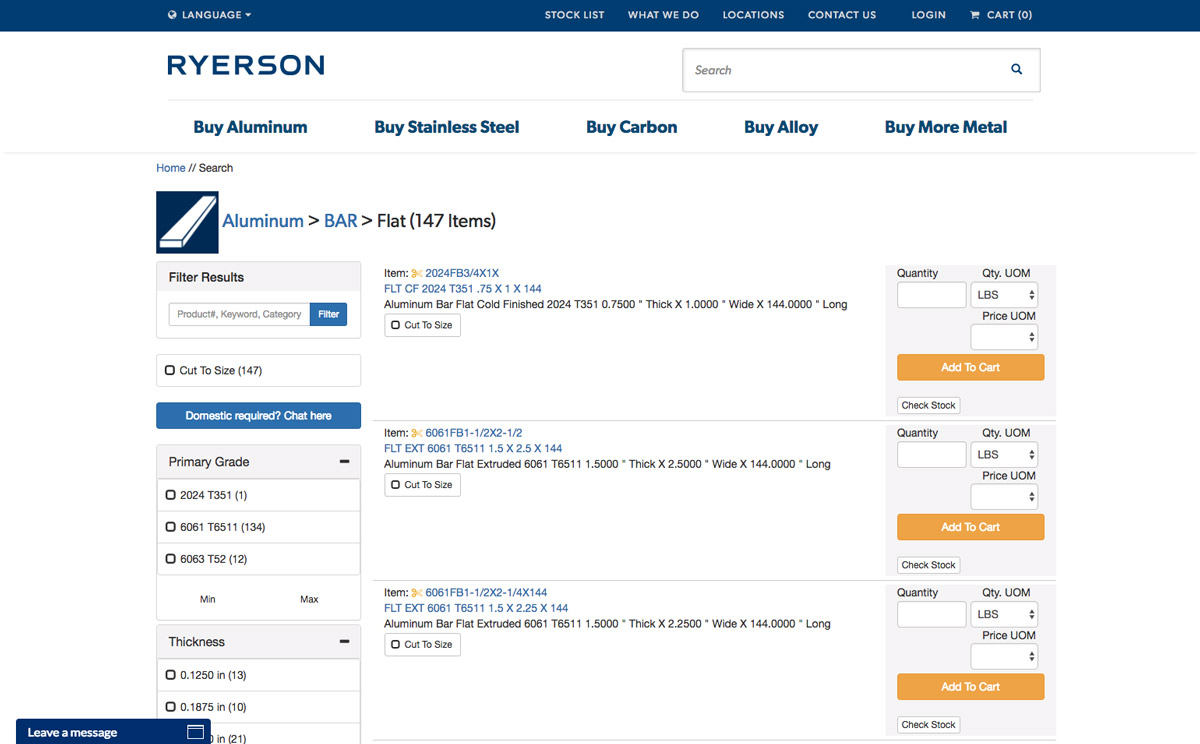1200x744 pixels.
Task: Open Price UOM dropdown for 6061FB1-1/2X2-1/2
Action: pos(1004,497)
